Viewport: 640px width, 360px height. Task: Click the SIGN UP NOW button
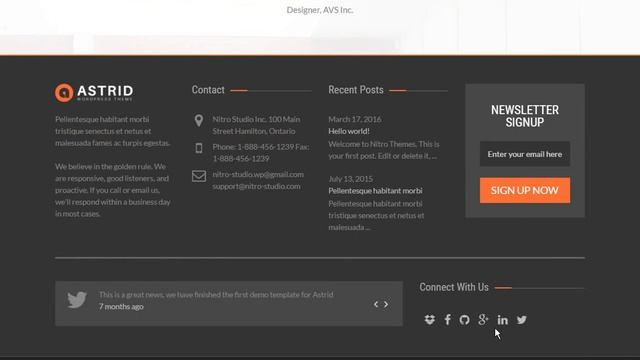pos(525,190)
